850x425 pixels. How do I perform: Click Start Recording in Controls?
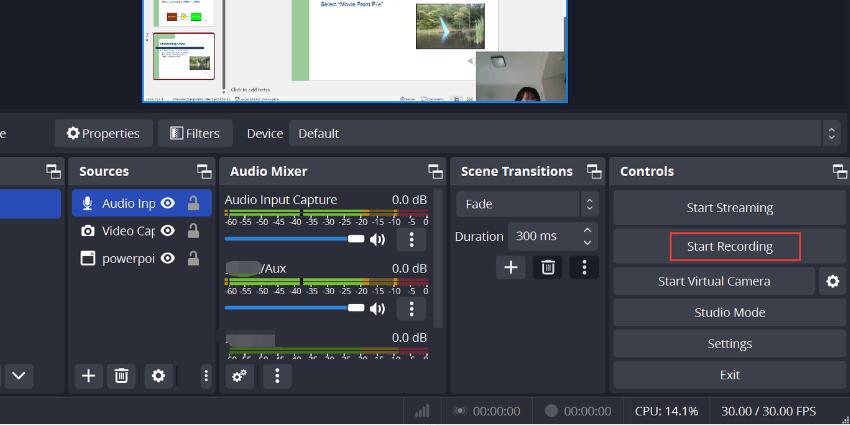[x=729, y=247]
